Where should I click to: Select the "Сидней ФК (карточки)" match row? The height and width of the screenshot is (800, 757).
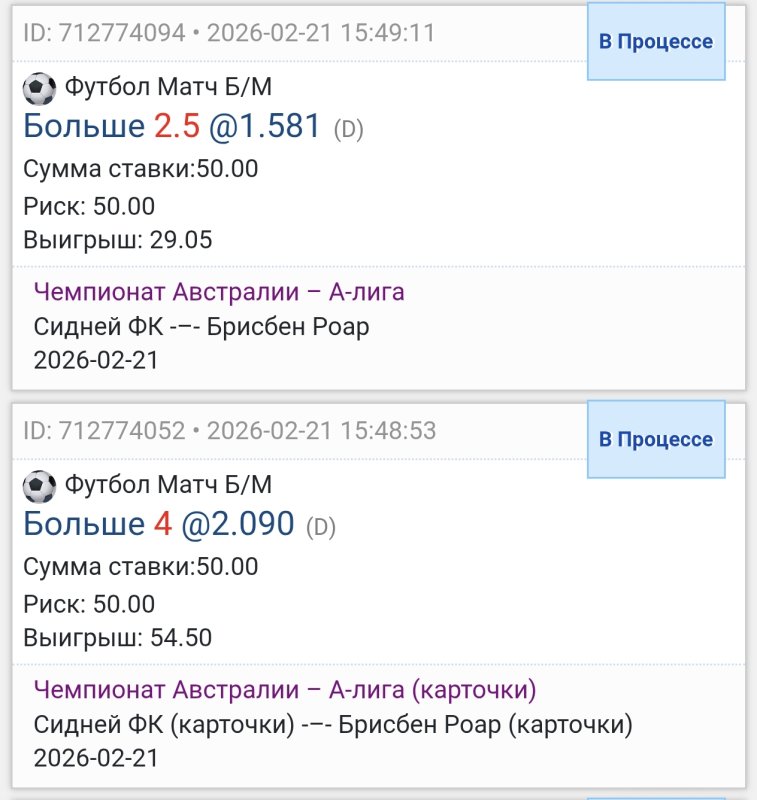click(x=333, y=725)
